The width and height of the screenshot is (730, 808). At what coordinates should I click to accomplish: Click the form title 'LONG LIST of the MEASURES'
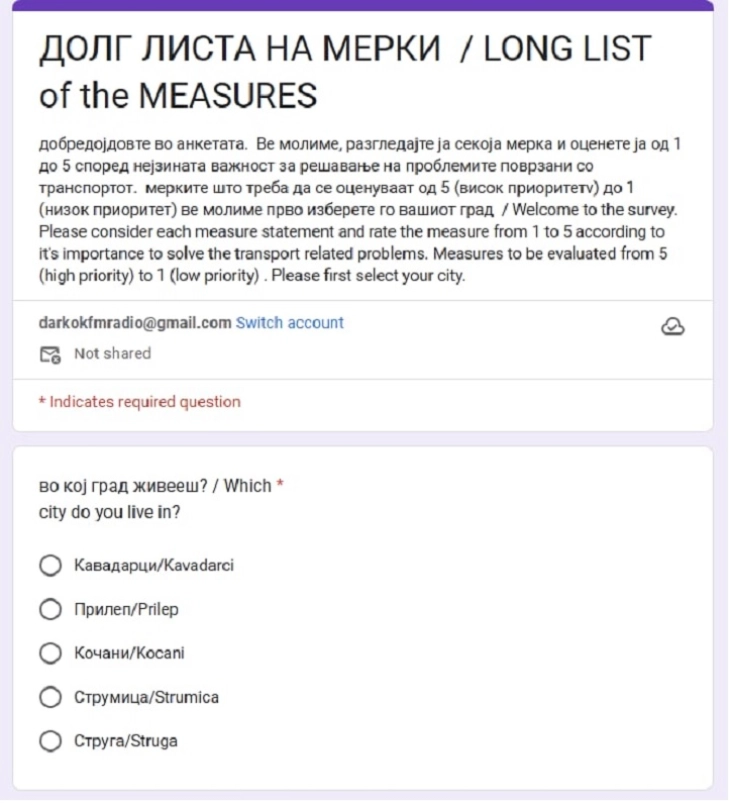point(344,72)
